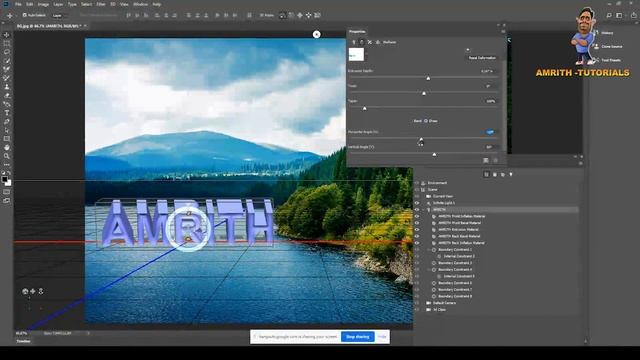Image resolution: width=640 pixels, height=360 pixels.
Task: Open the Edit menu
Action: 29,4
